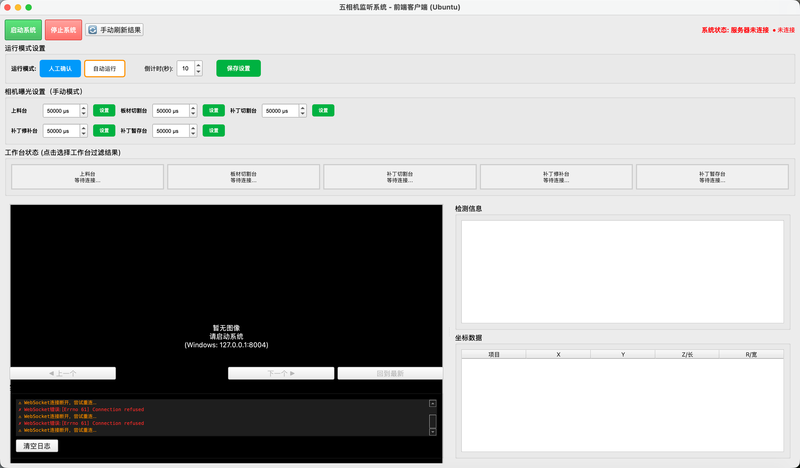Viewport: 800px width, 468px height.
Task: Stop the system via 停止系统 button
Action: pyautogui.click(x=63, y=30)
